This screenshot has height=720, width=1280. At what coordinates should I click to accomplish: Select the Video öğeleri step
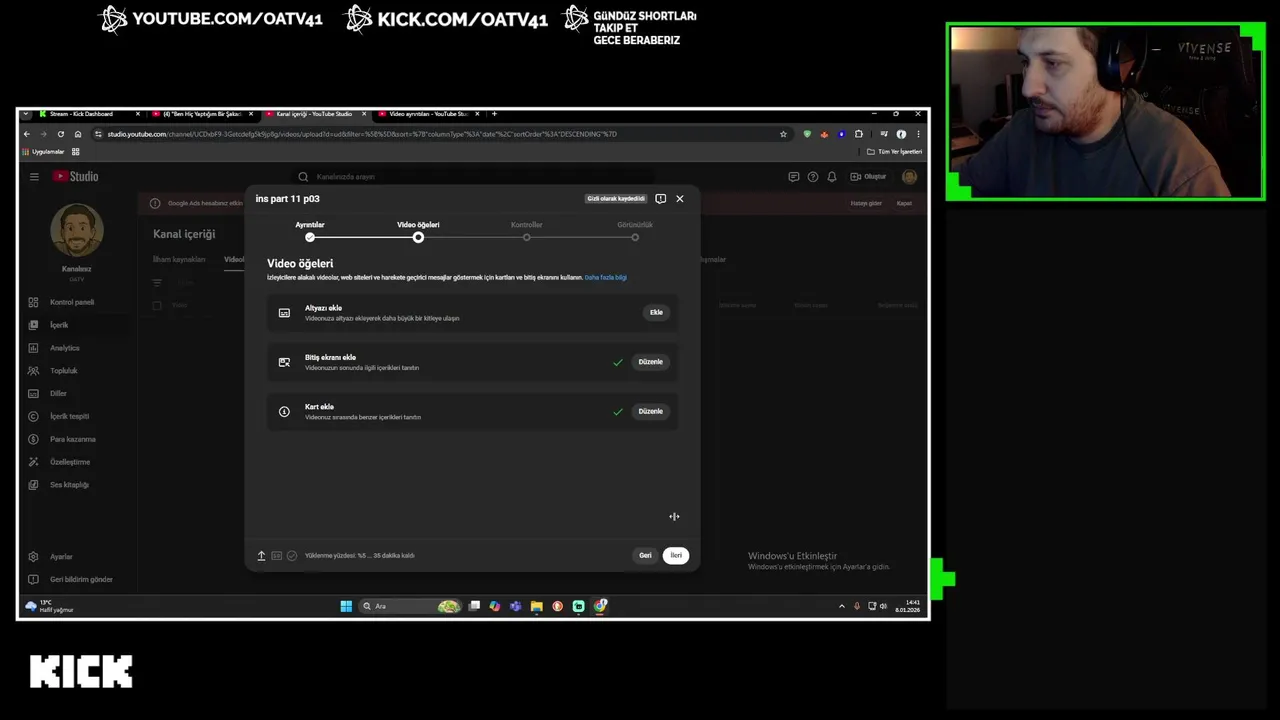(418, 231)
